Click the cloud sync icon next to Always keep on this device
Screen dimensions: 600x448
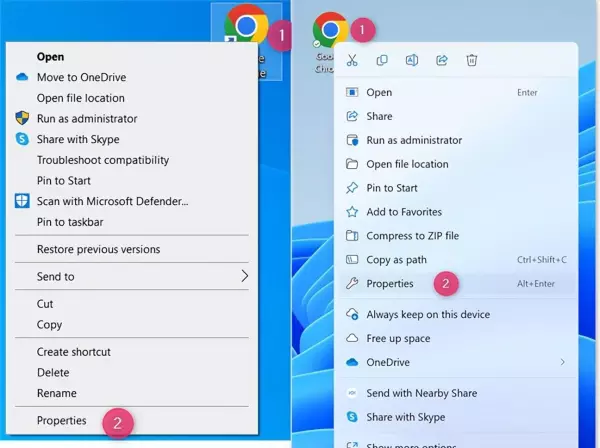click(x=352, y=314)
